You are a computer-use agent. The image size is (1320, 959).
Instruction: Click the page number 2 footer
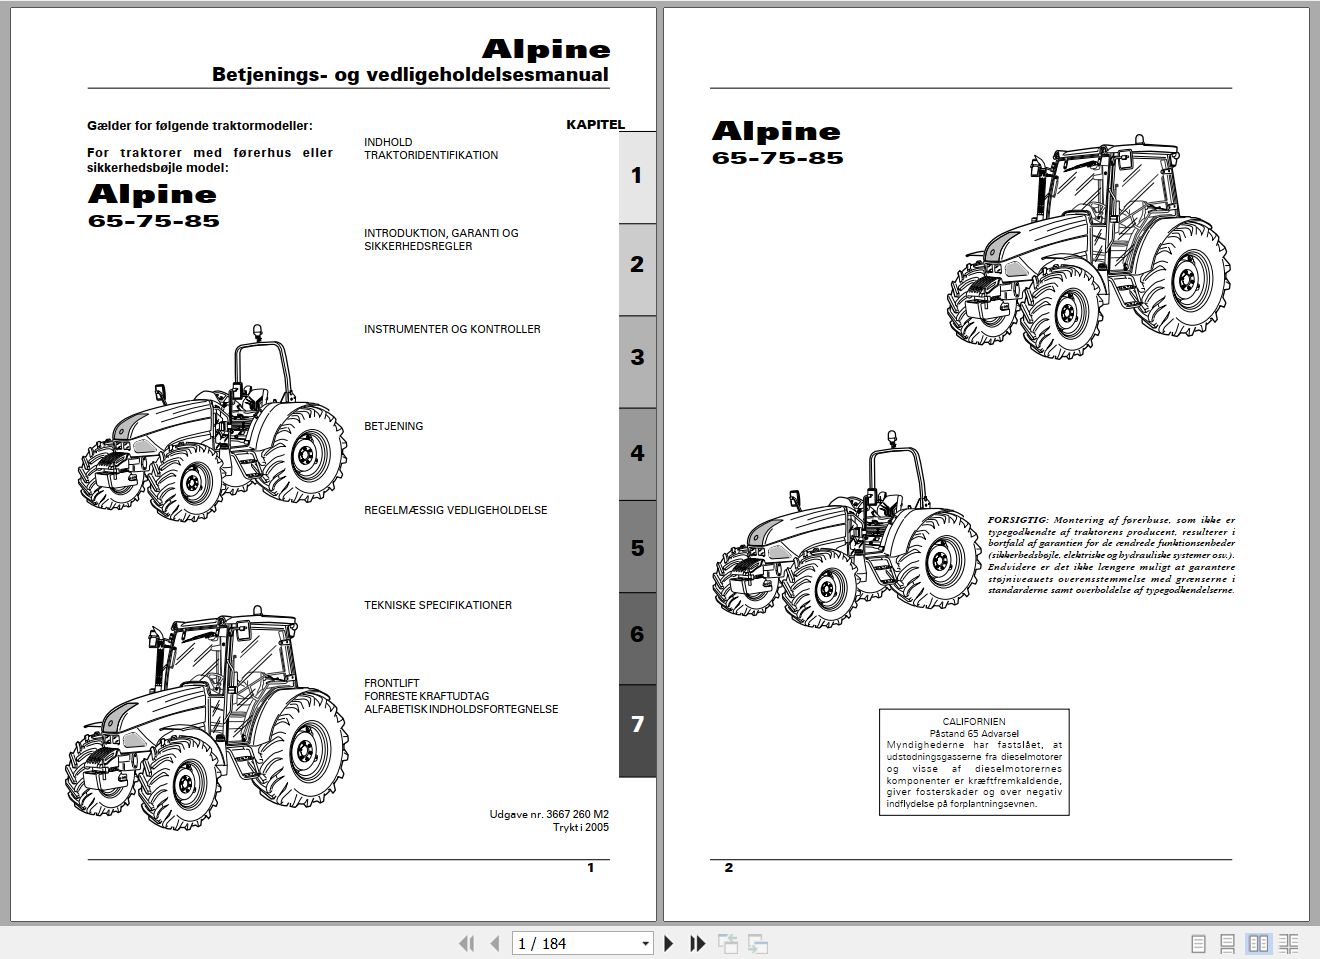coord(728,868)
